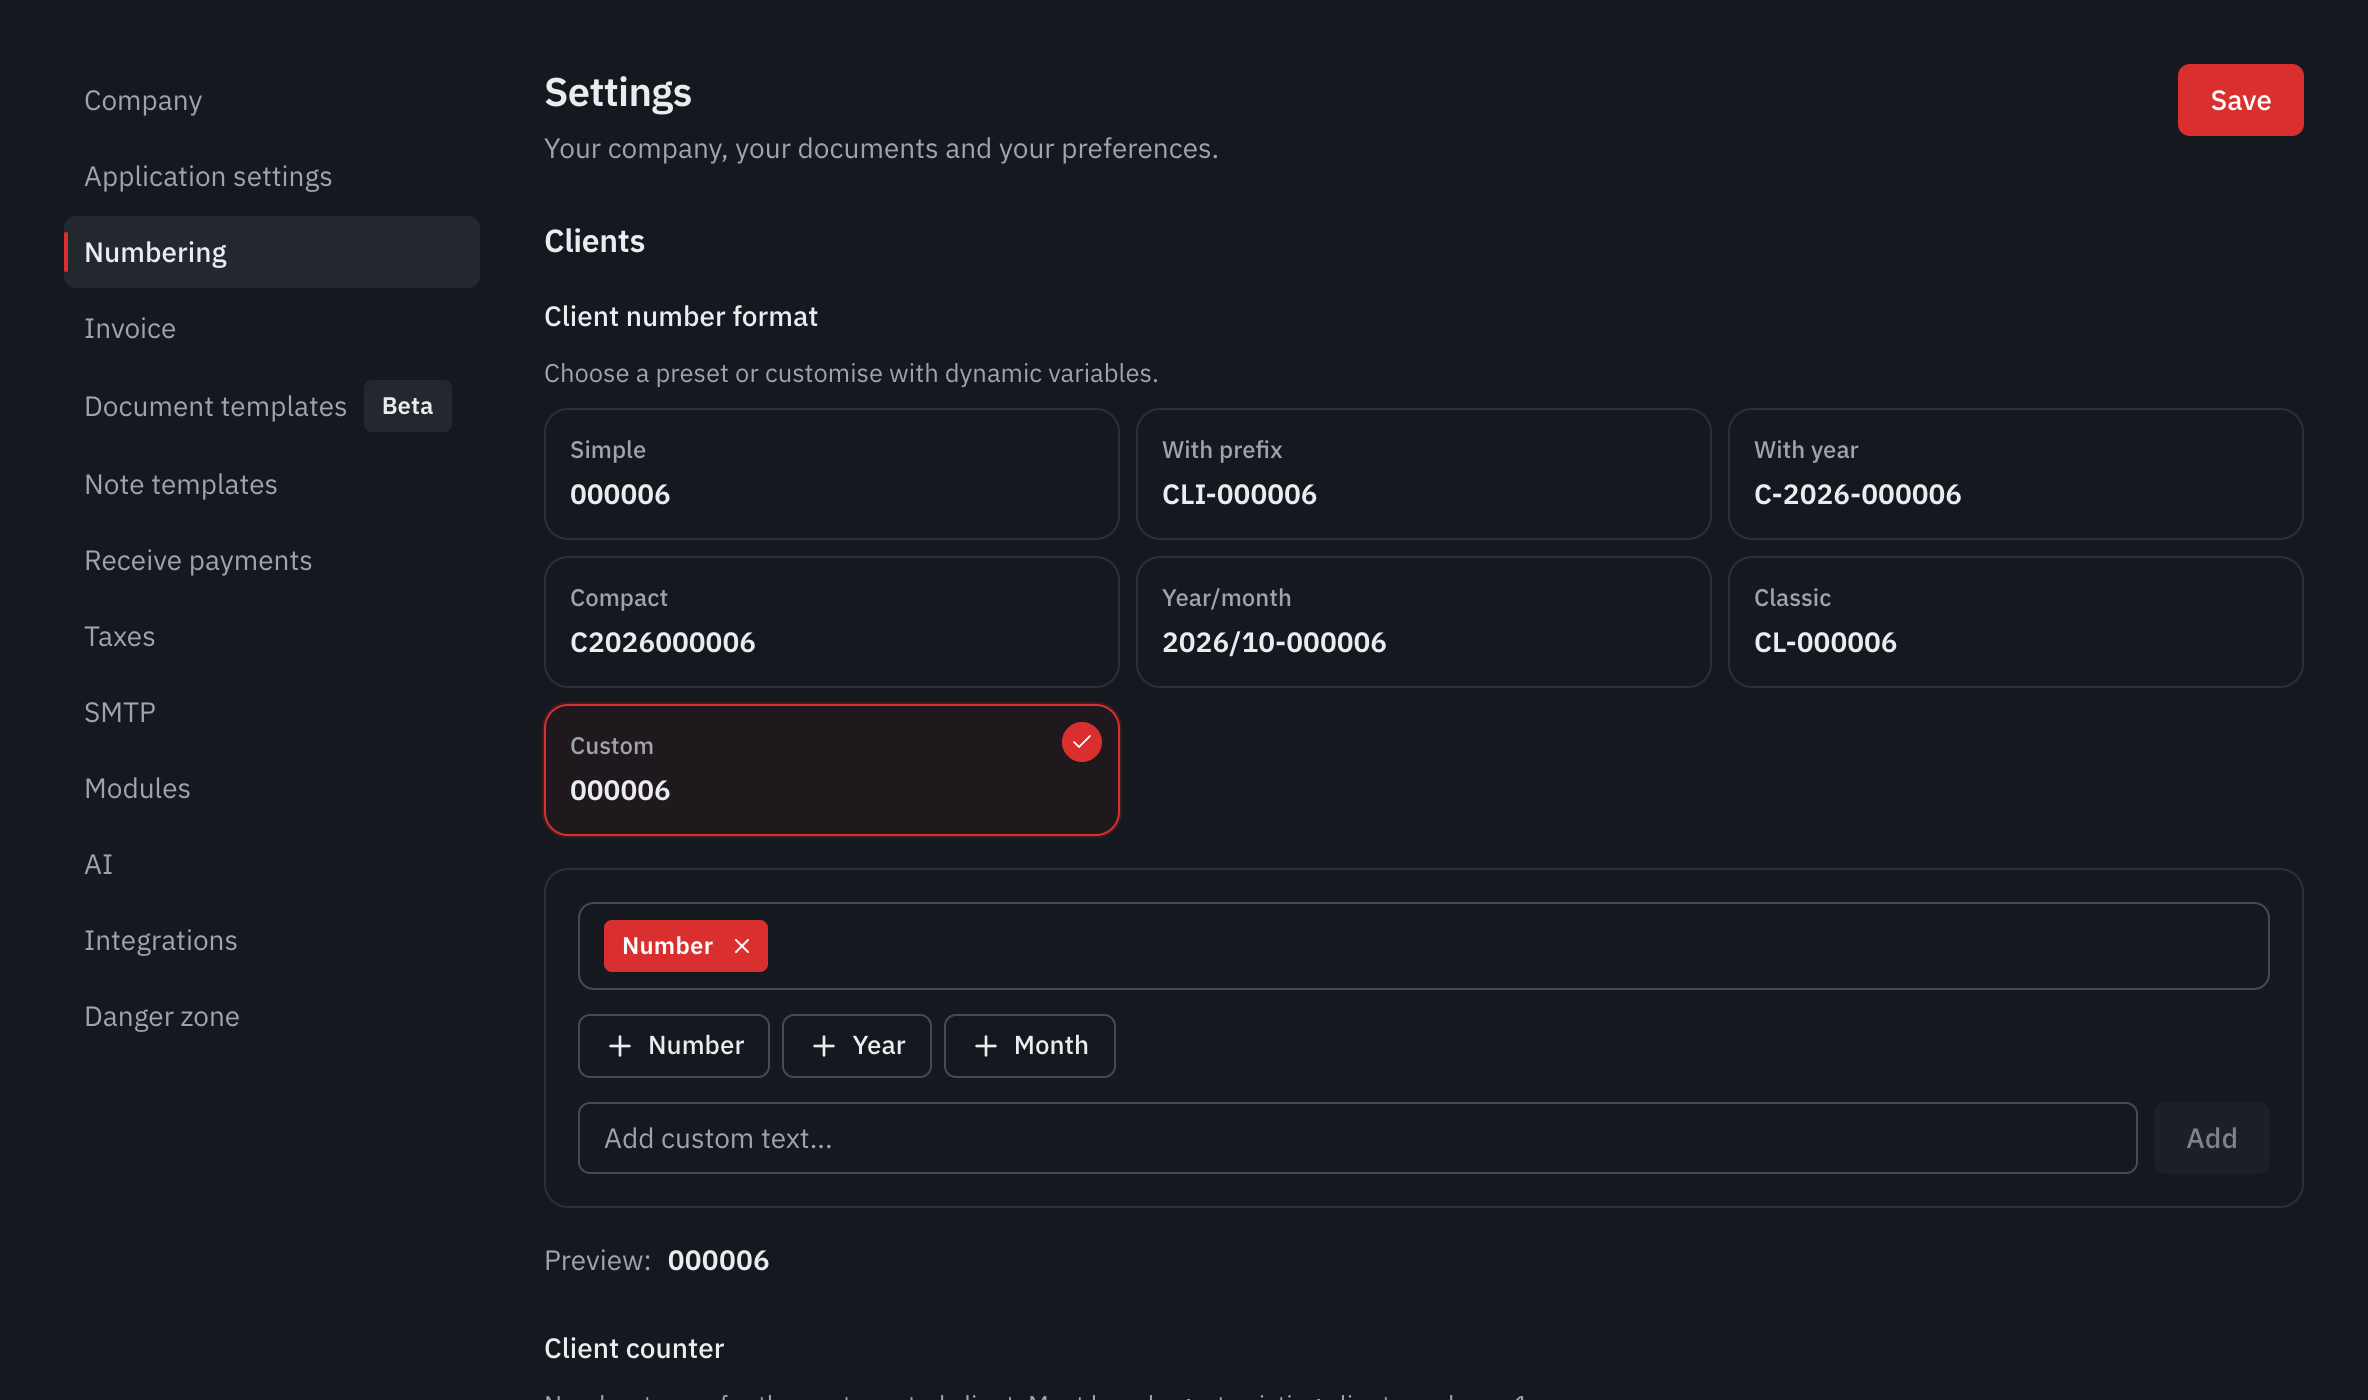Add a Month variable to the format

1030,1046
